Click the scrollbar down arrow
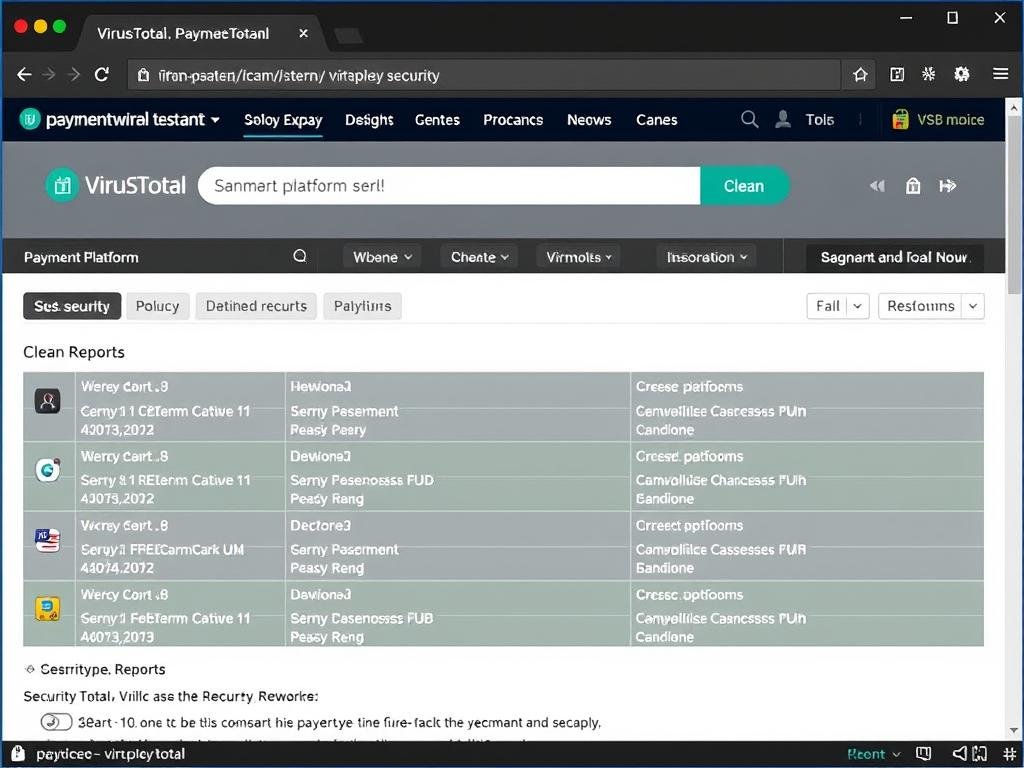Viewport: 1024px width, 768px height. (1014, 731)
